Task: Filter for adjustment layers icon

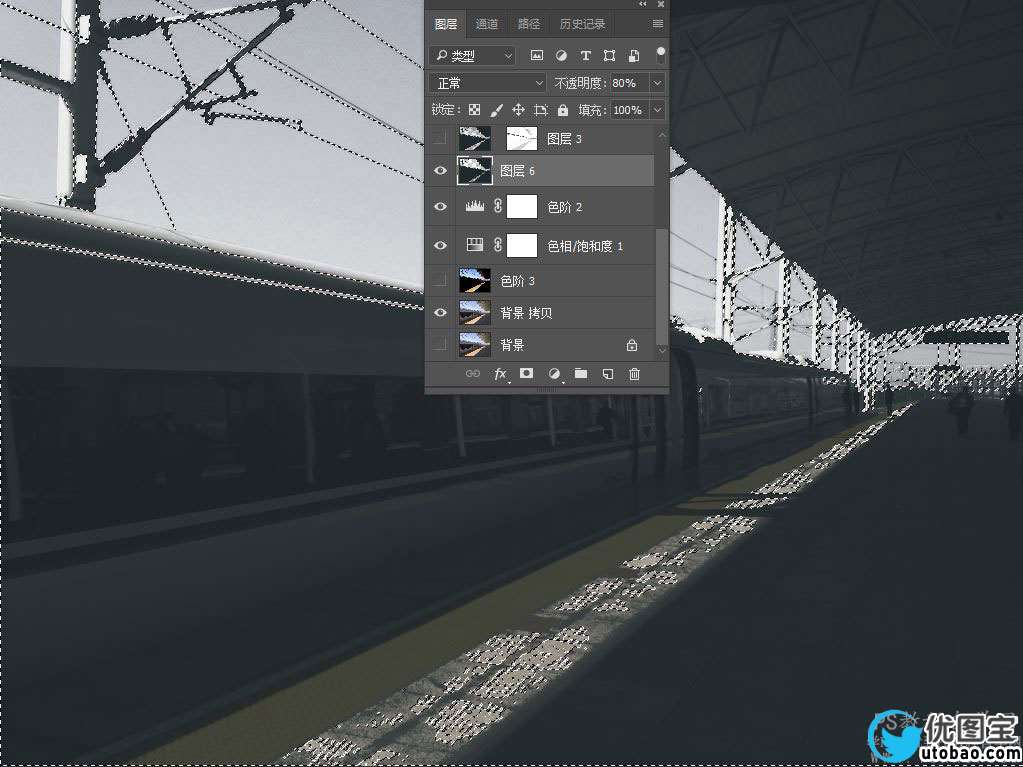Action: coord(560,56)
